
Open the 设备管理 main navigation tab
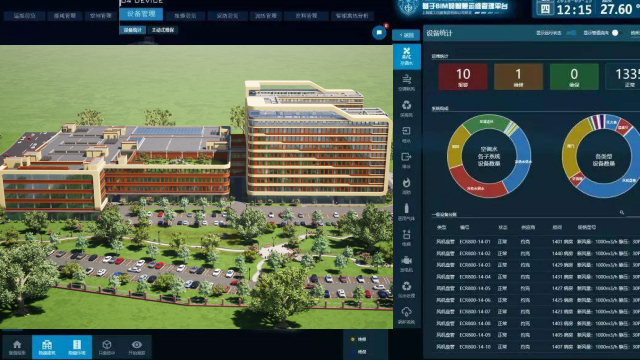[141, 14]
